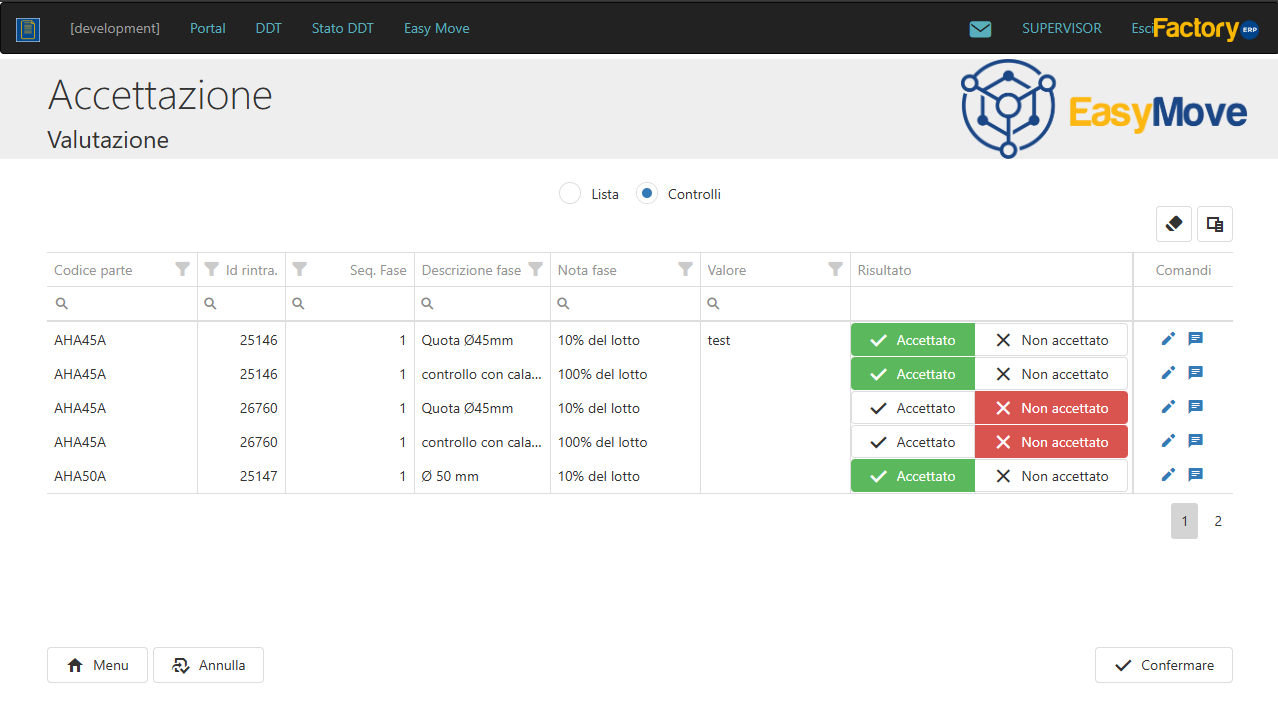Set the AHA50A row to Non accettato
Screen dimensions: 1278x722
(1051, 476)
